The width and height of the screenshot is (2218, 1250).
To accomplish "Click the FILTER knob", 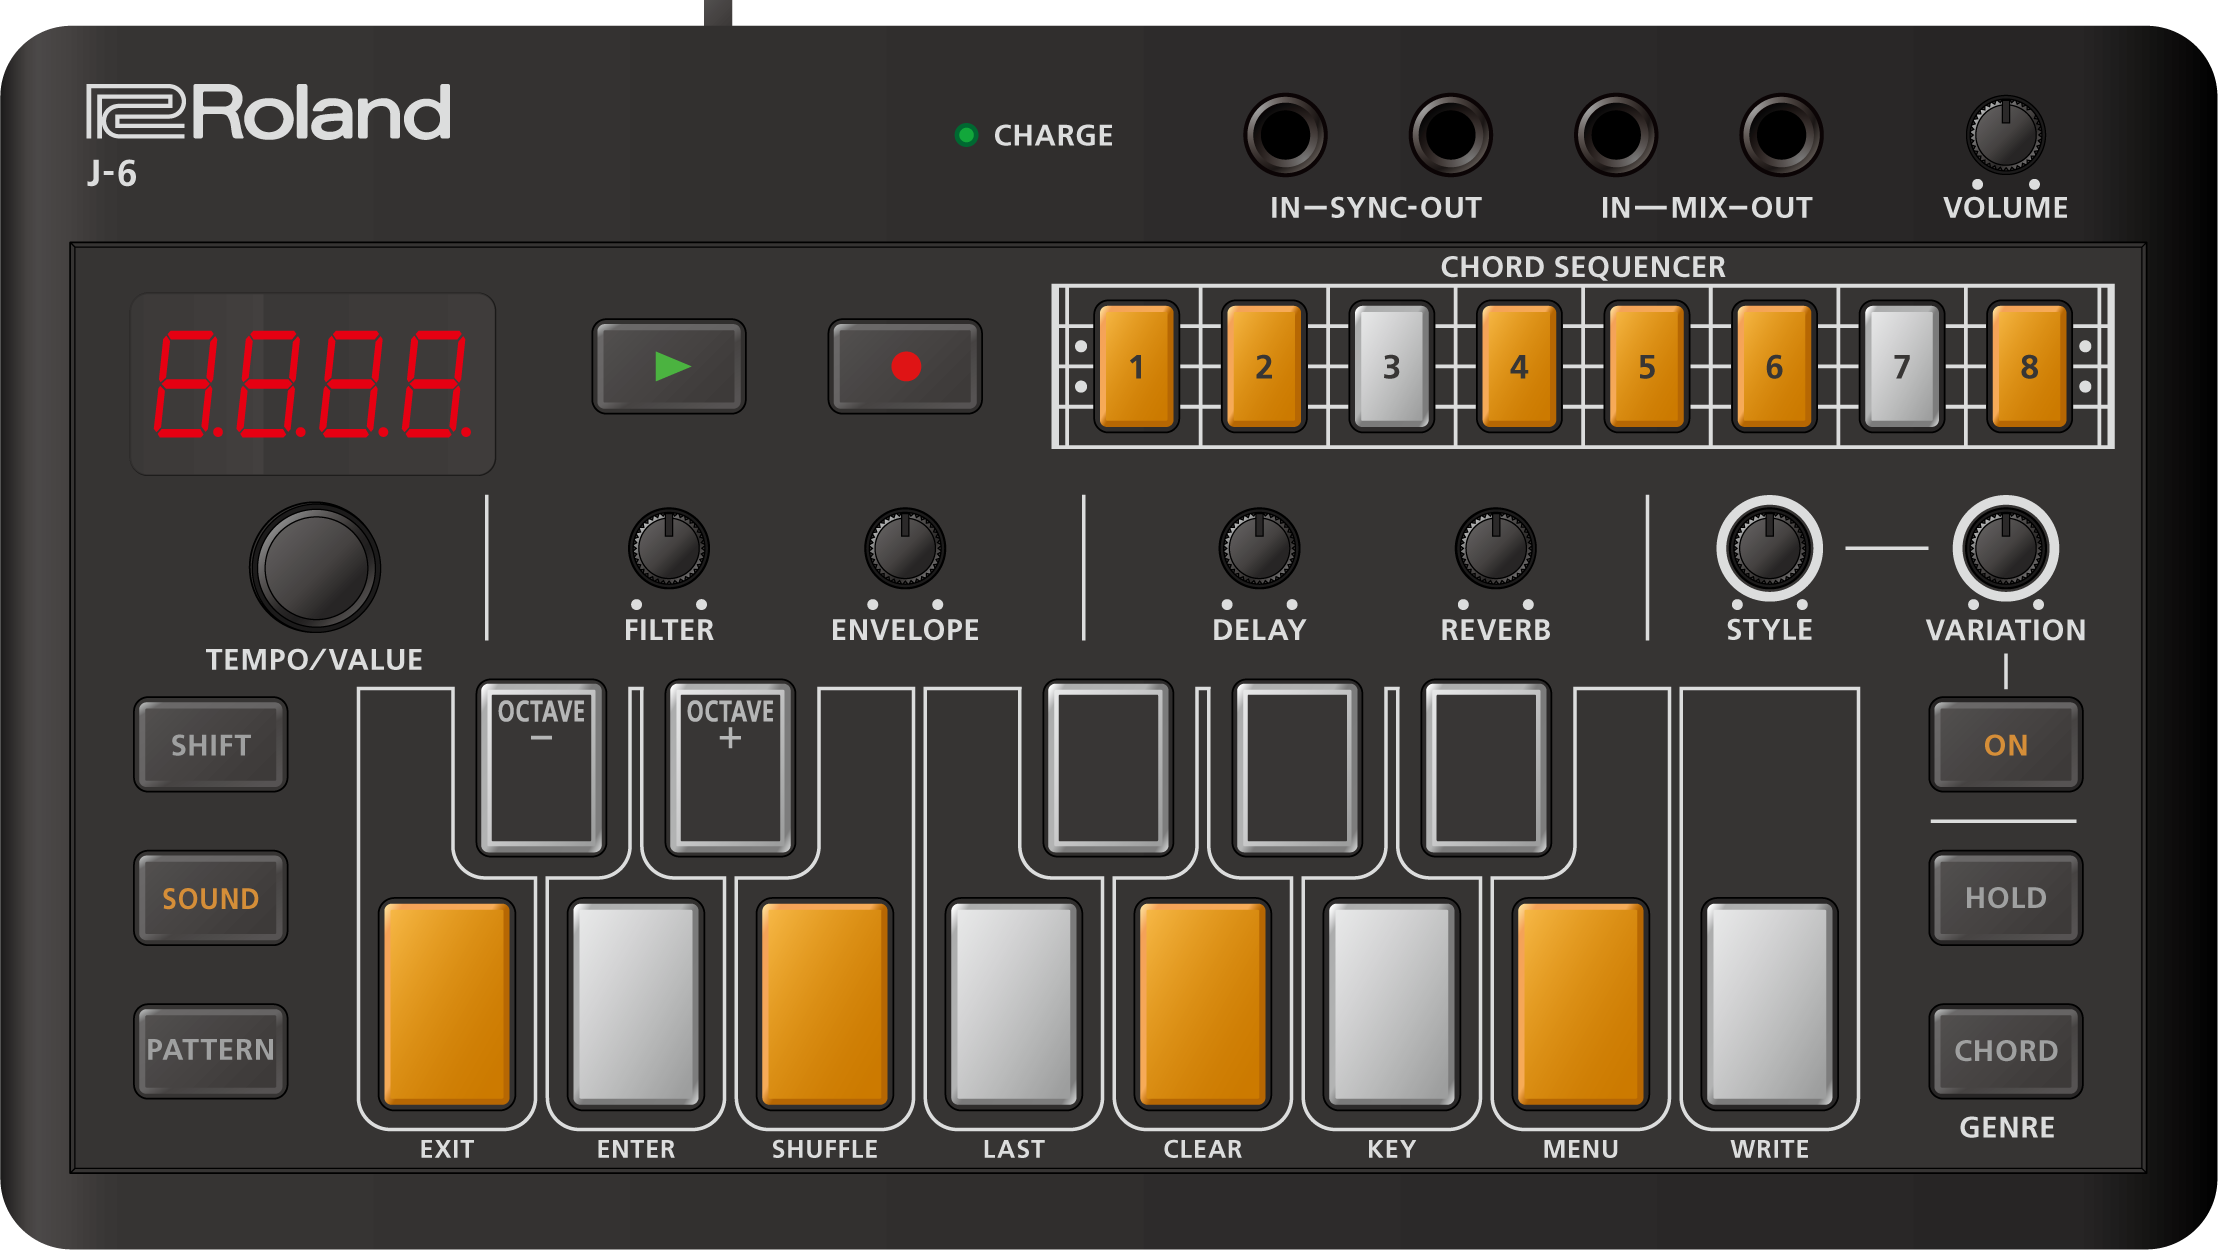I will coord(669,548).
